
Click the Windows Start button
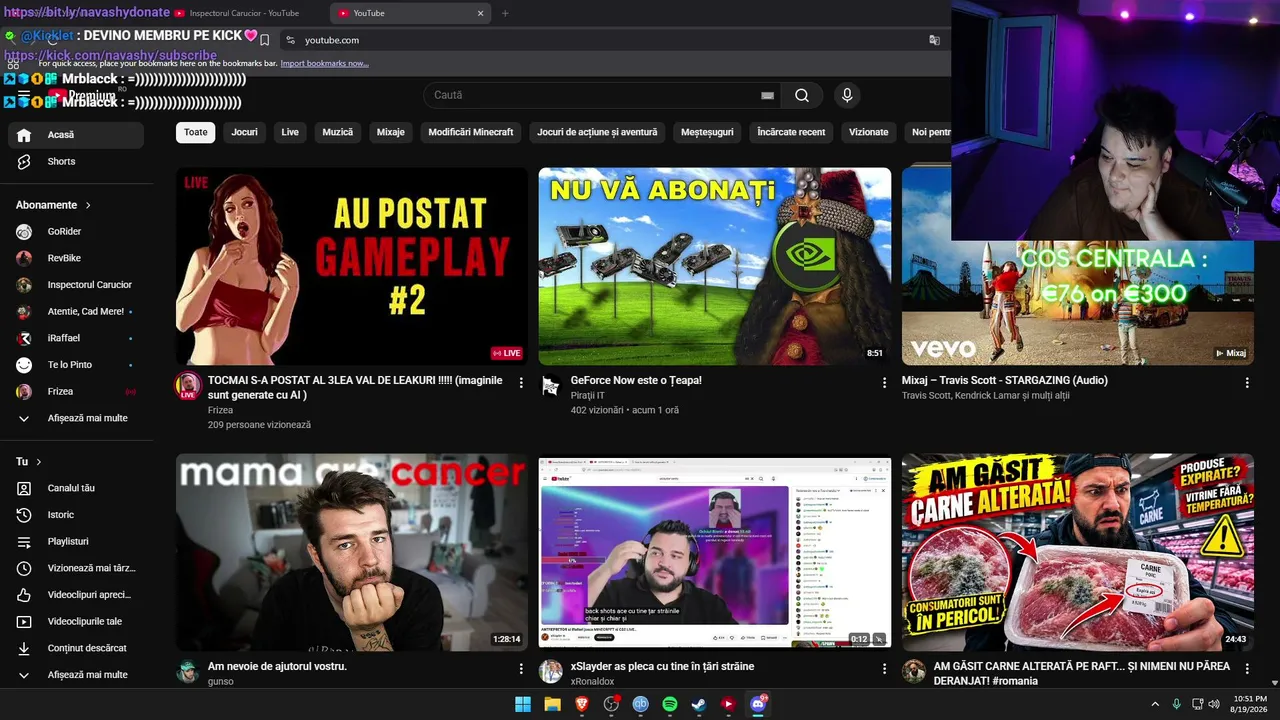point(523,704)
